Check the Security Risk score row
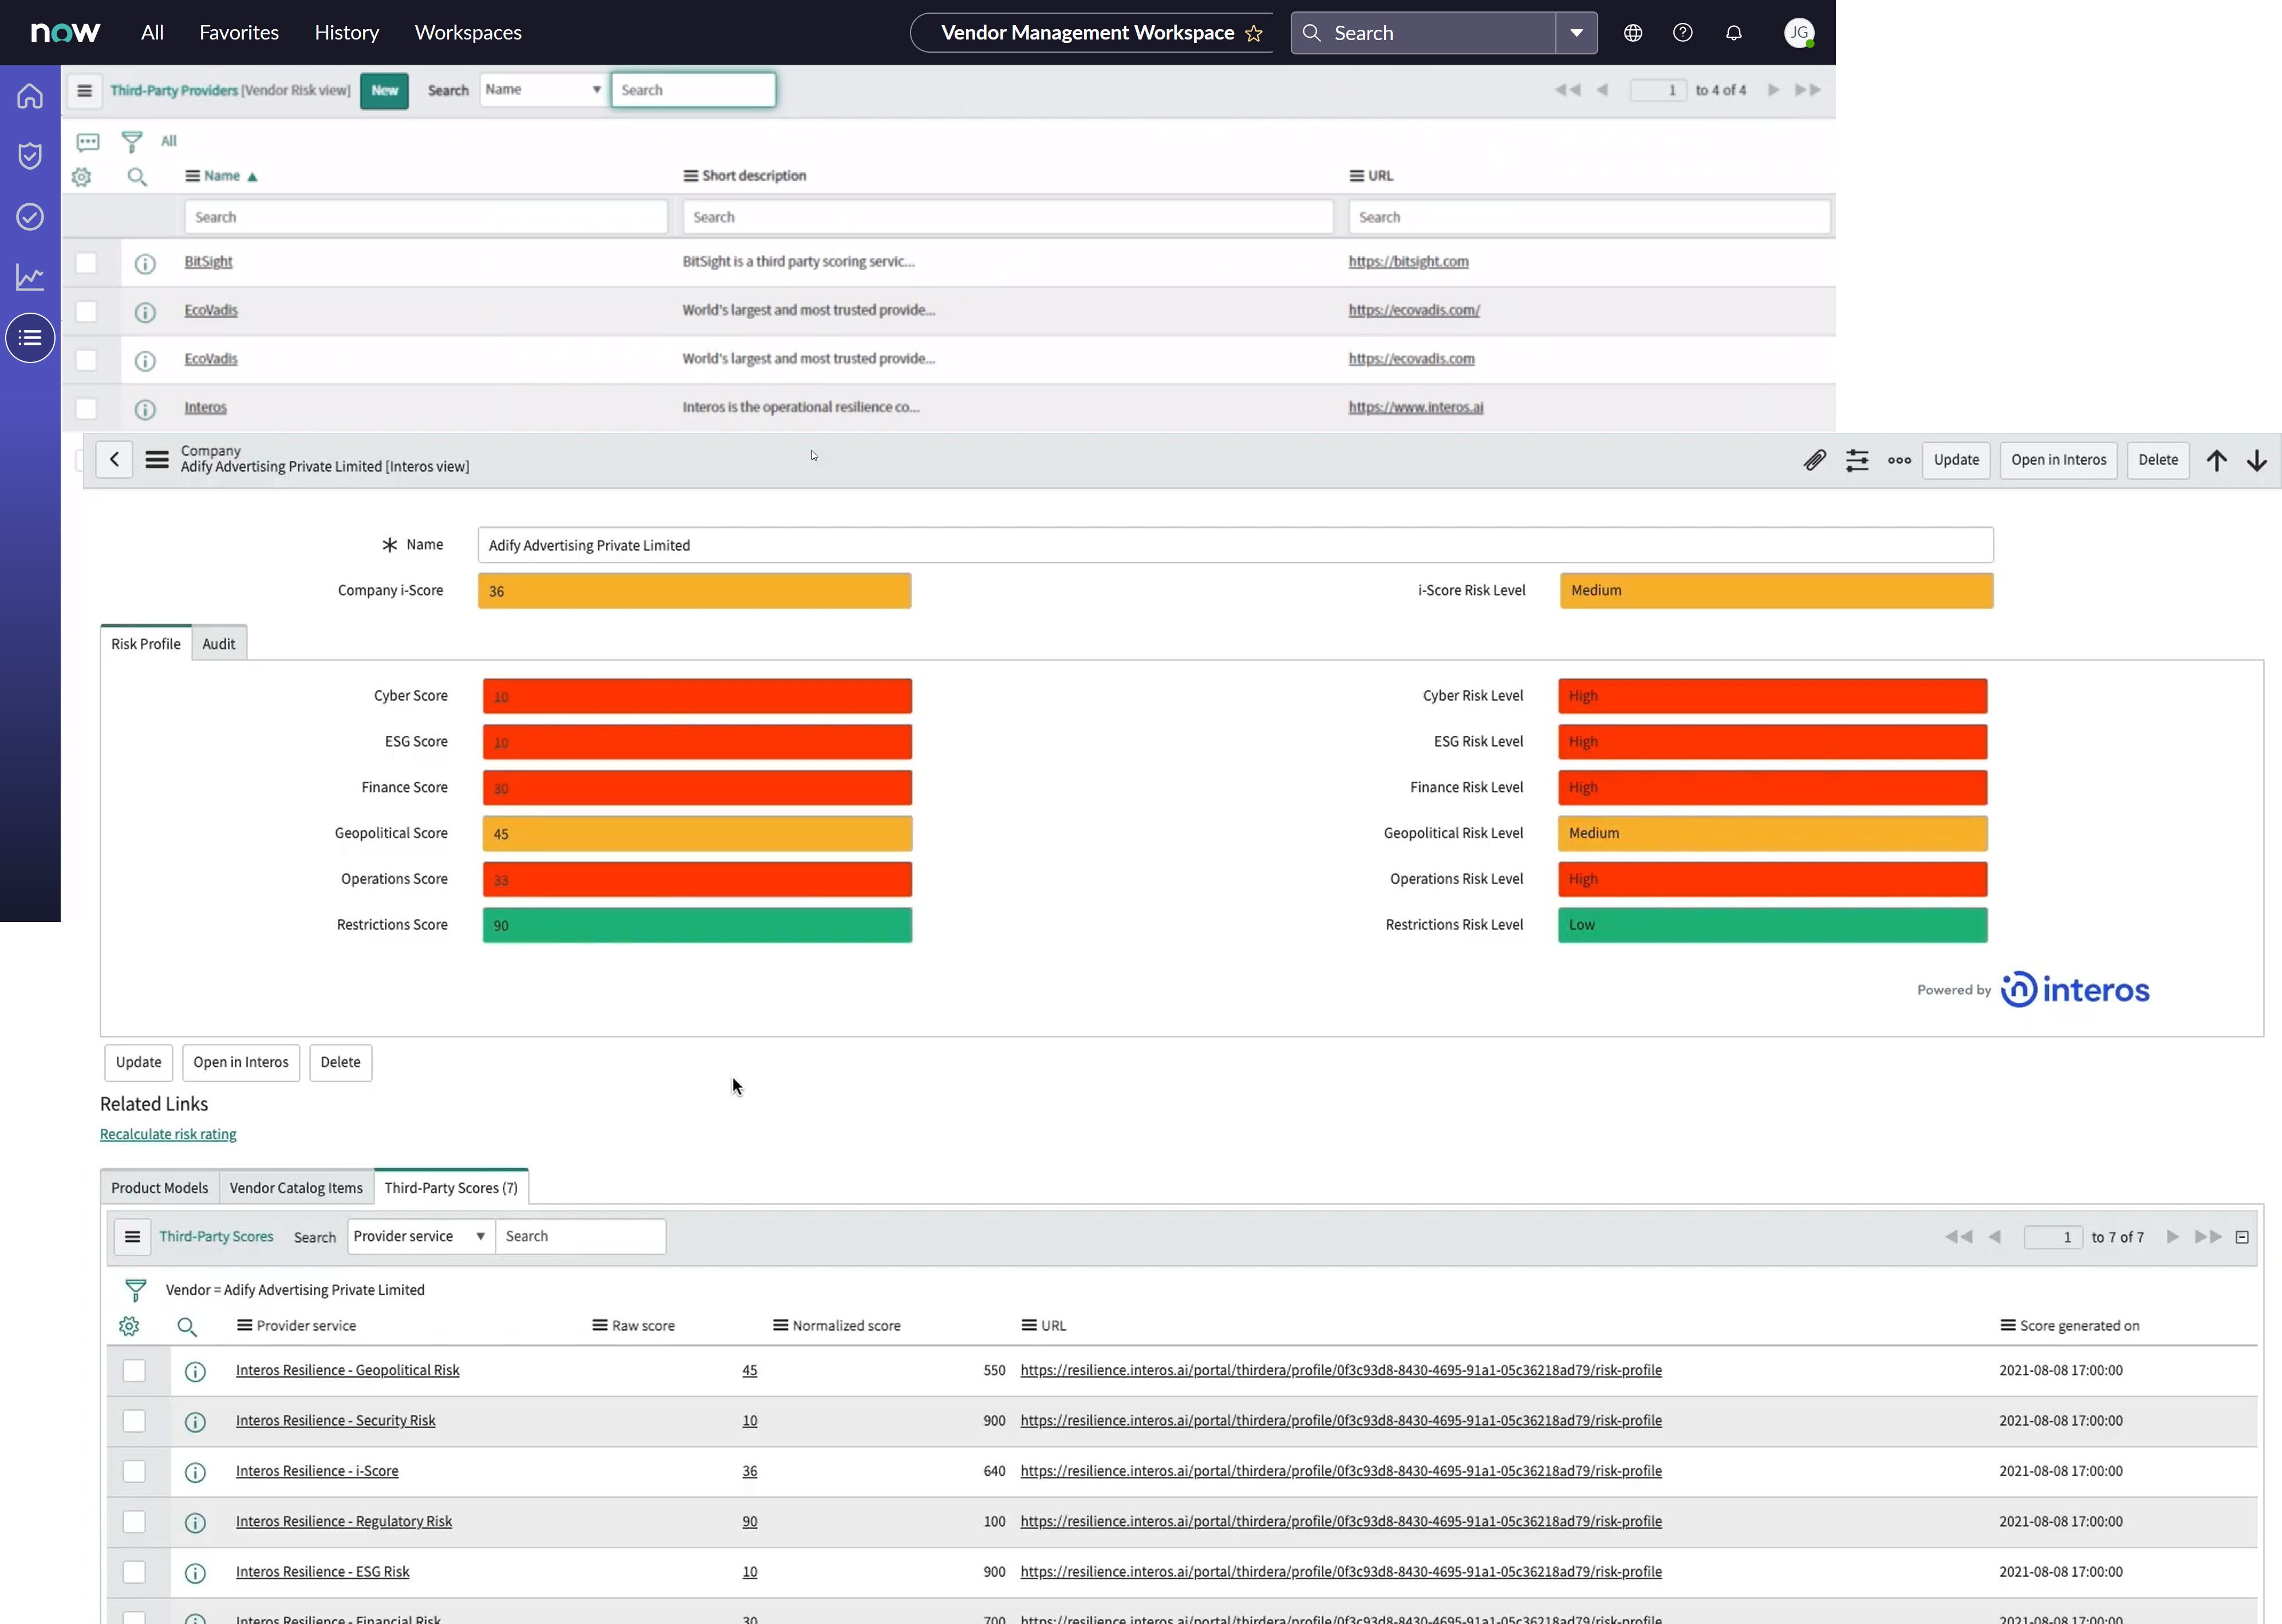This screenshot has height=1624, width=2282. tap(134, 1421)
